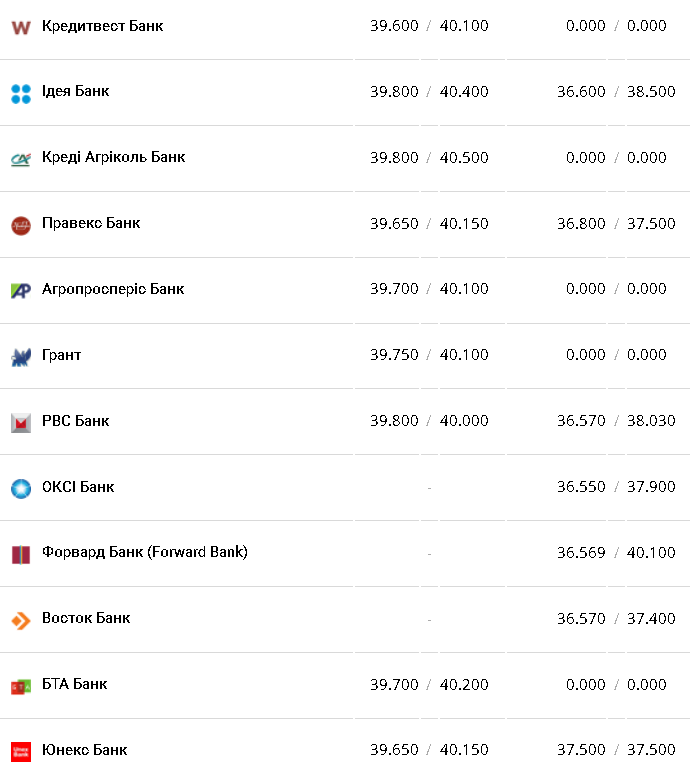Click the Юнекс Банк red logo
Screen dimensions: 690x770
pyautogui.click(x=21, y=751)
